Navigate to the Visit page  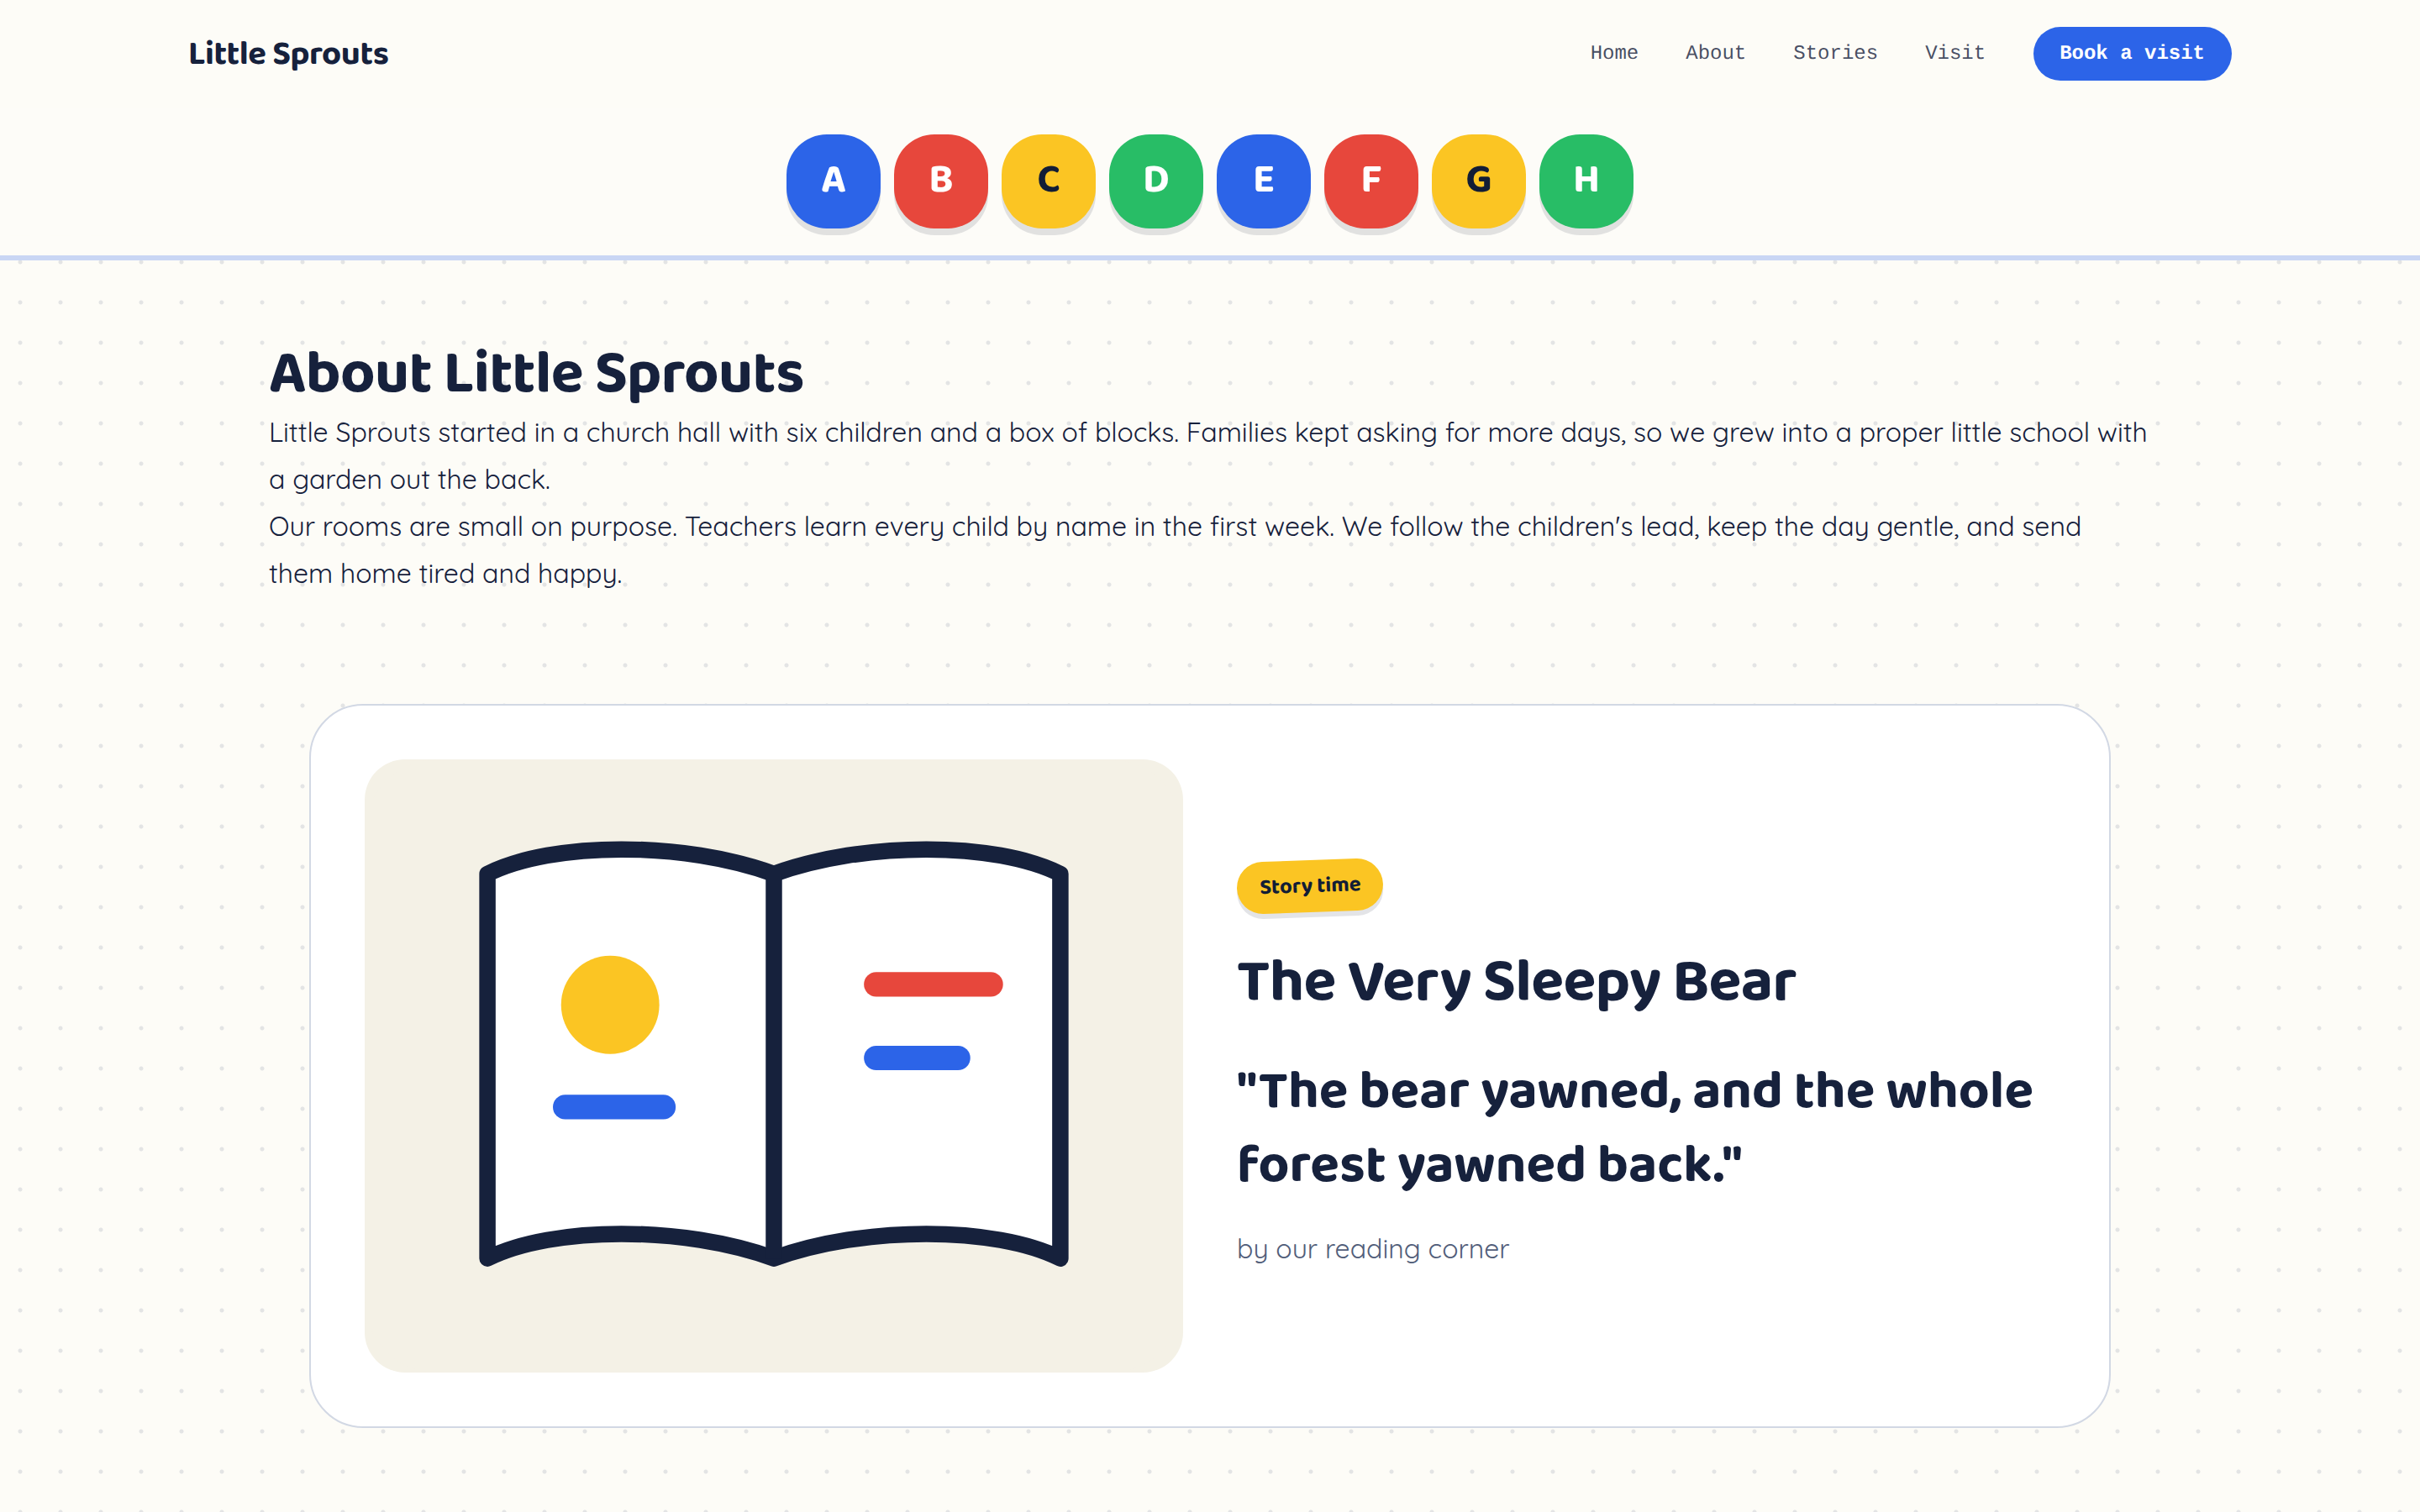[1954, 53]
